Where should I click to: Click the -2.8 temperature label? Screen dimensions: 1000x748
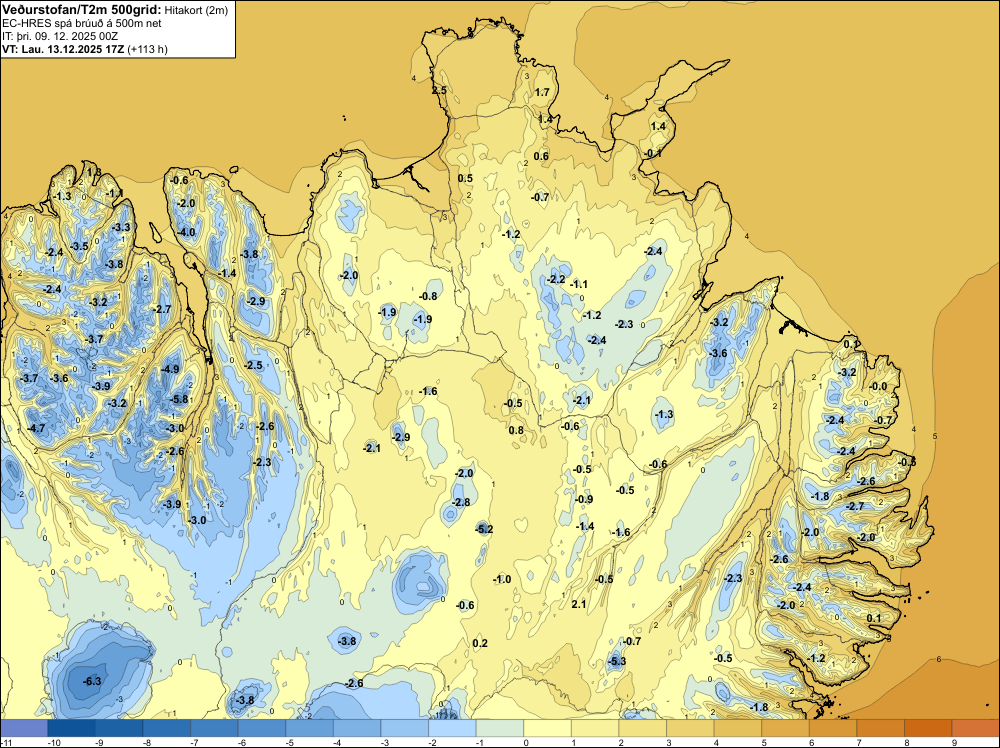[x=461, y=502]
